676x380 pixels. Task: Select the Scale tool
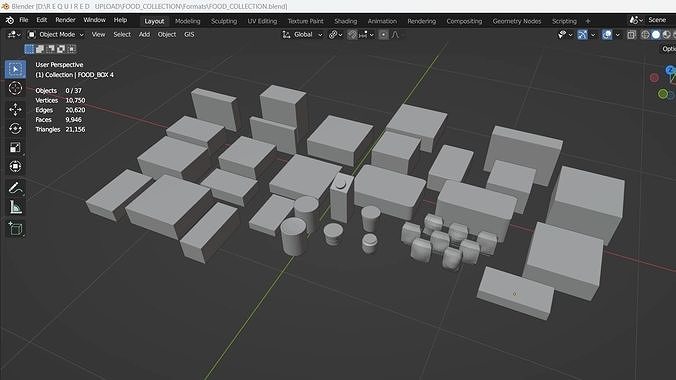coord(15,148)
